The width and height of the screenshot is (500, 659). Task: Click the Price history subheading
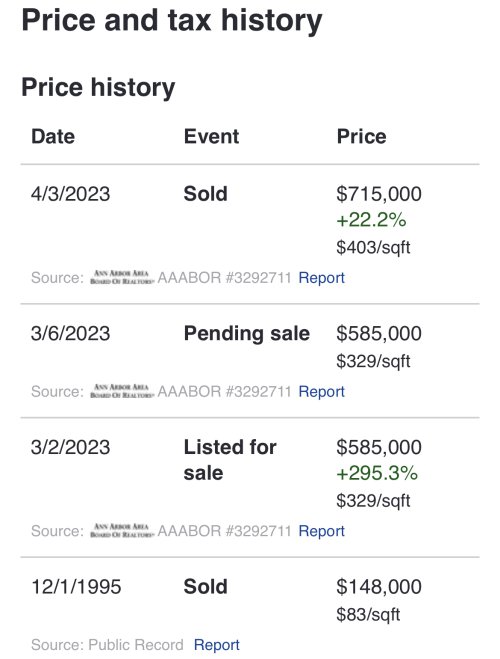click(x=98, y=87)
